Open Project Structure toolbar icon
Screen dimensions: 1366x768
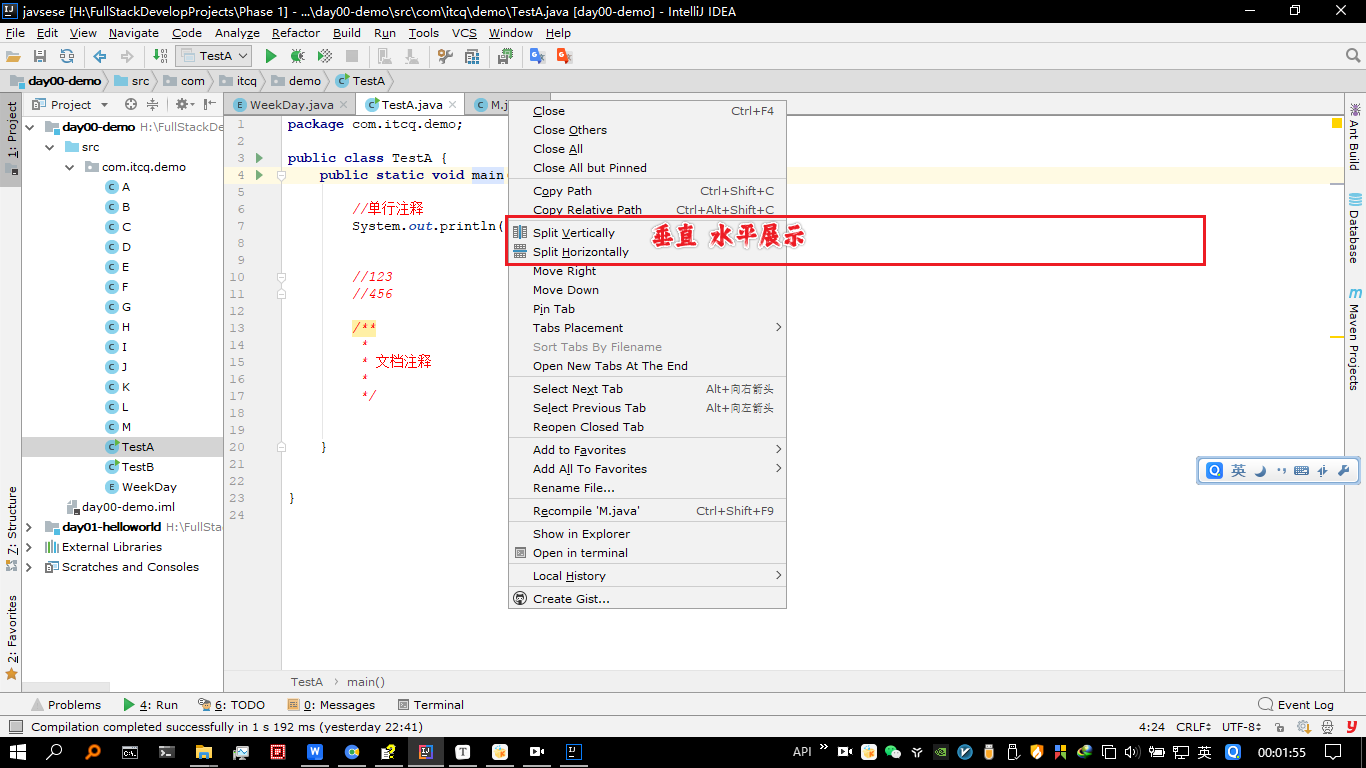(x=473, y=56)
